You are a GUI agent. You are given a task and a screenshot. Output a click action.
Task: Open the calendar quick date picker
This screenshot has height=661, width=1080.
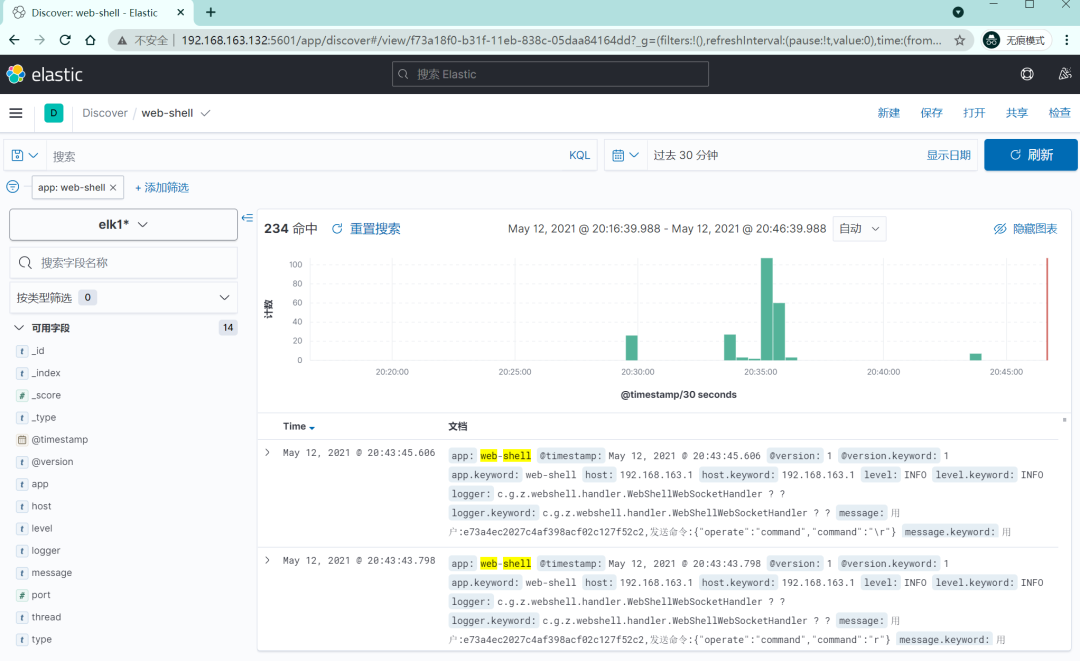click(625, 156)
